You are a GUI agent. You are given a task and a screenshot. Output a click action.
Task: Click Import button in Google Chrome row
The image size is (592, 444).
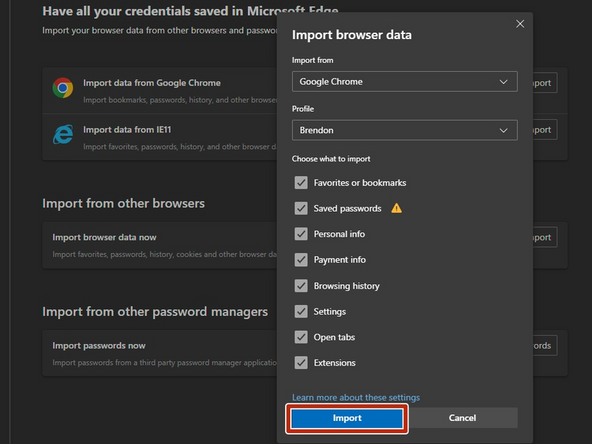545,83
